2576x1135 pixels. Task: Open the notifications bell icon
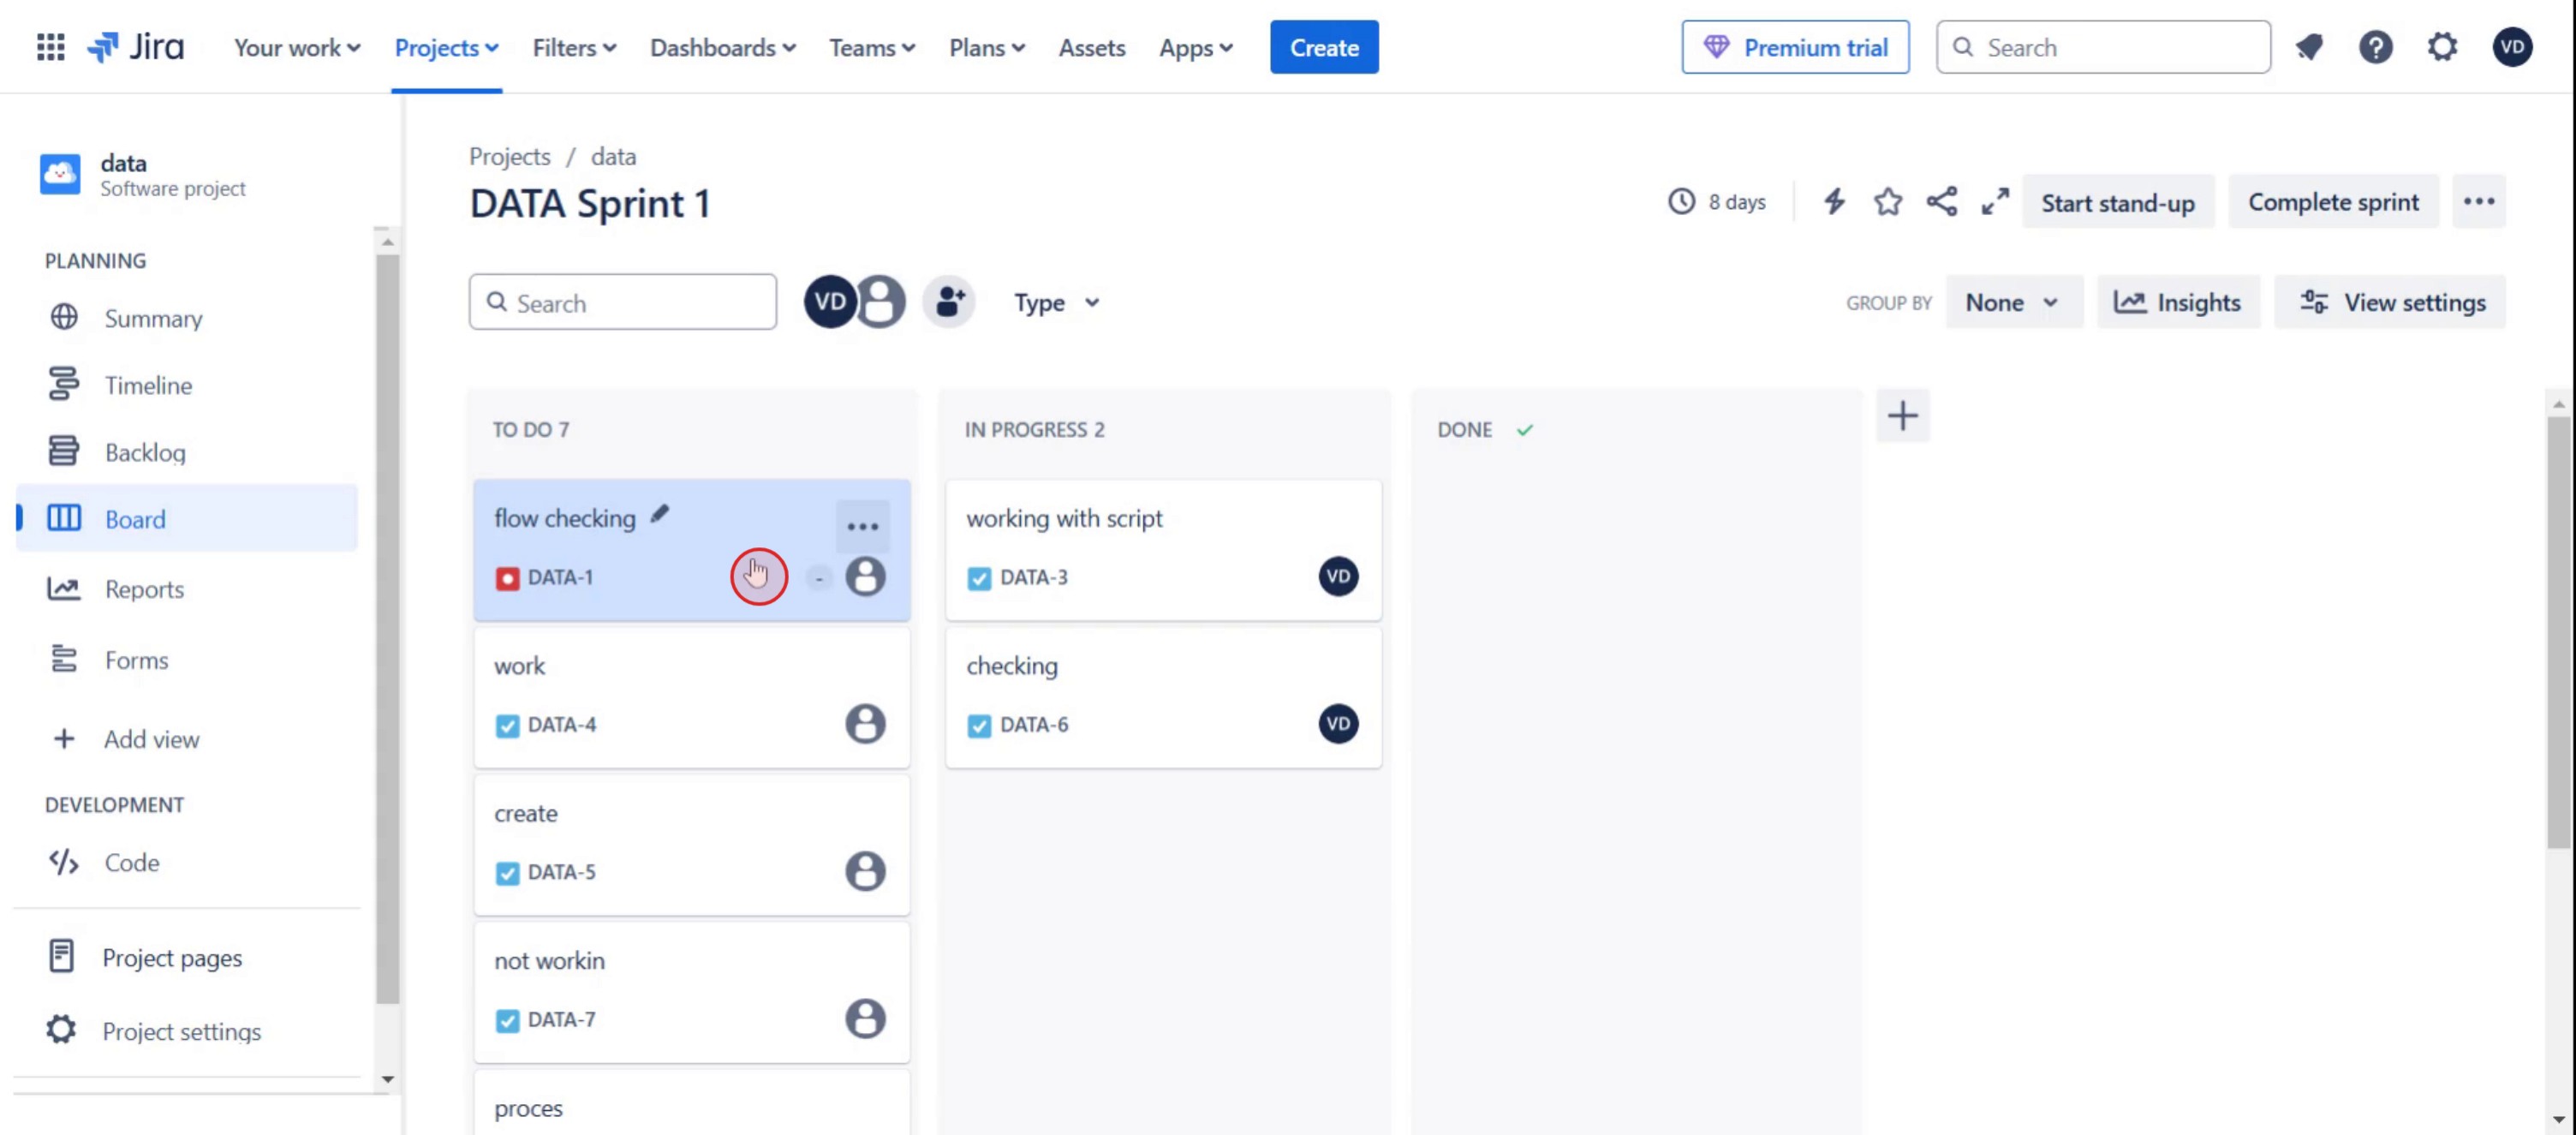click(x=2309, y=47)
